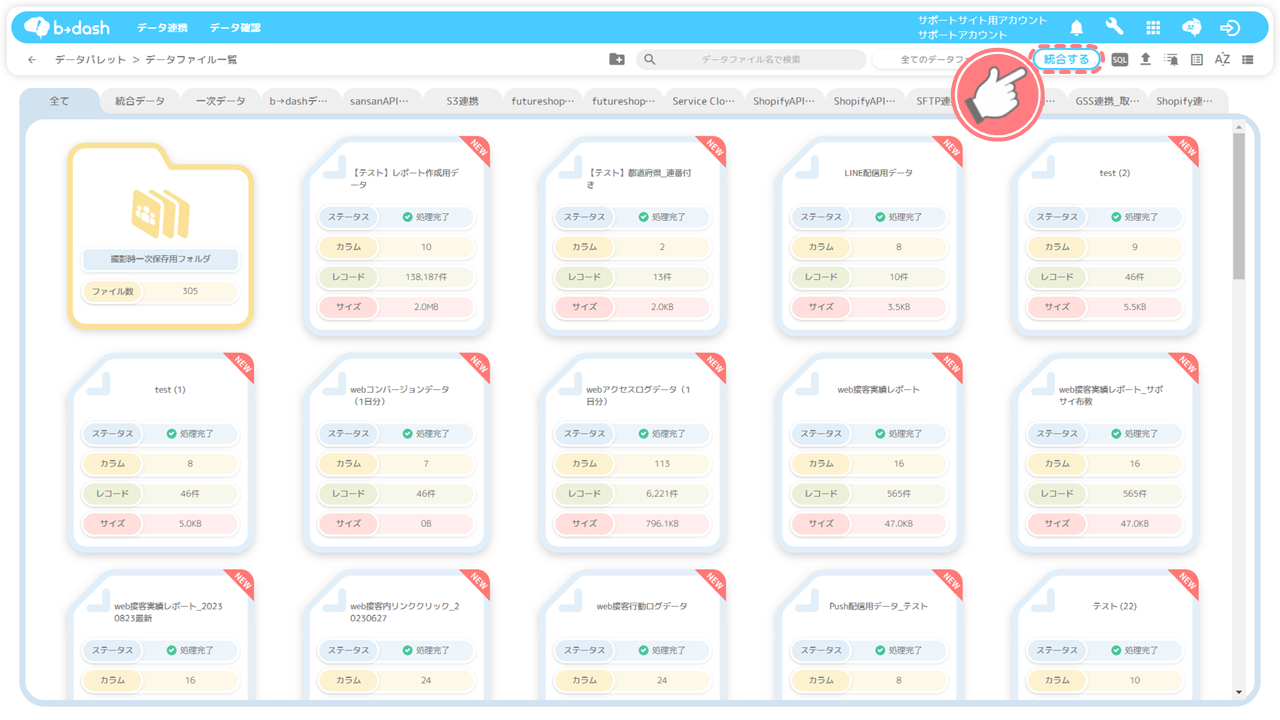Open the web接客実績レポート_20230823最新 card
The height and width of the screenshot is (720, 1280).
point(160,635)
